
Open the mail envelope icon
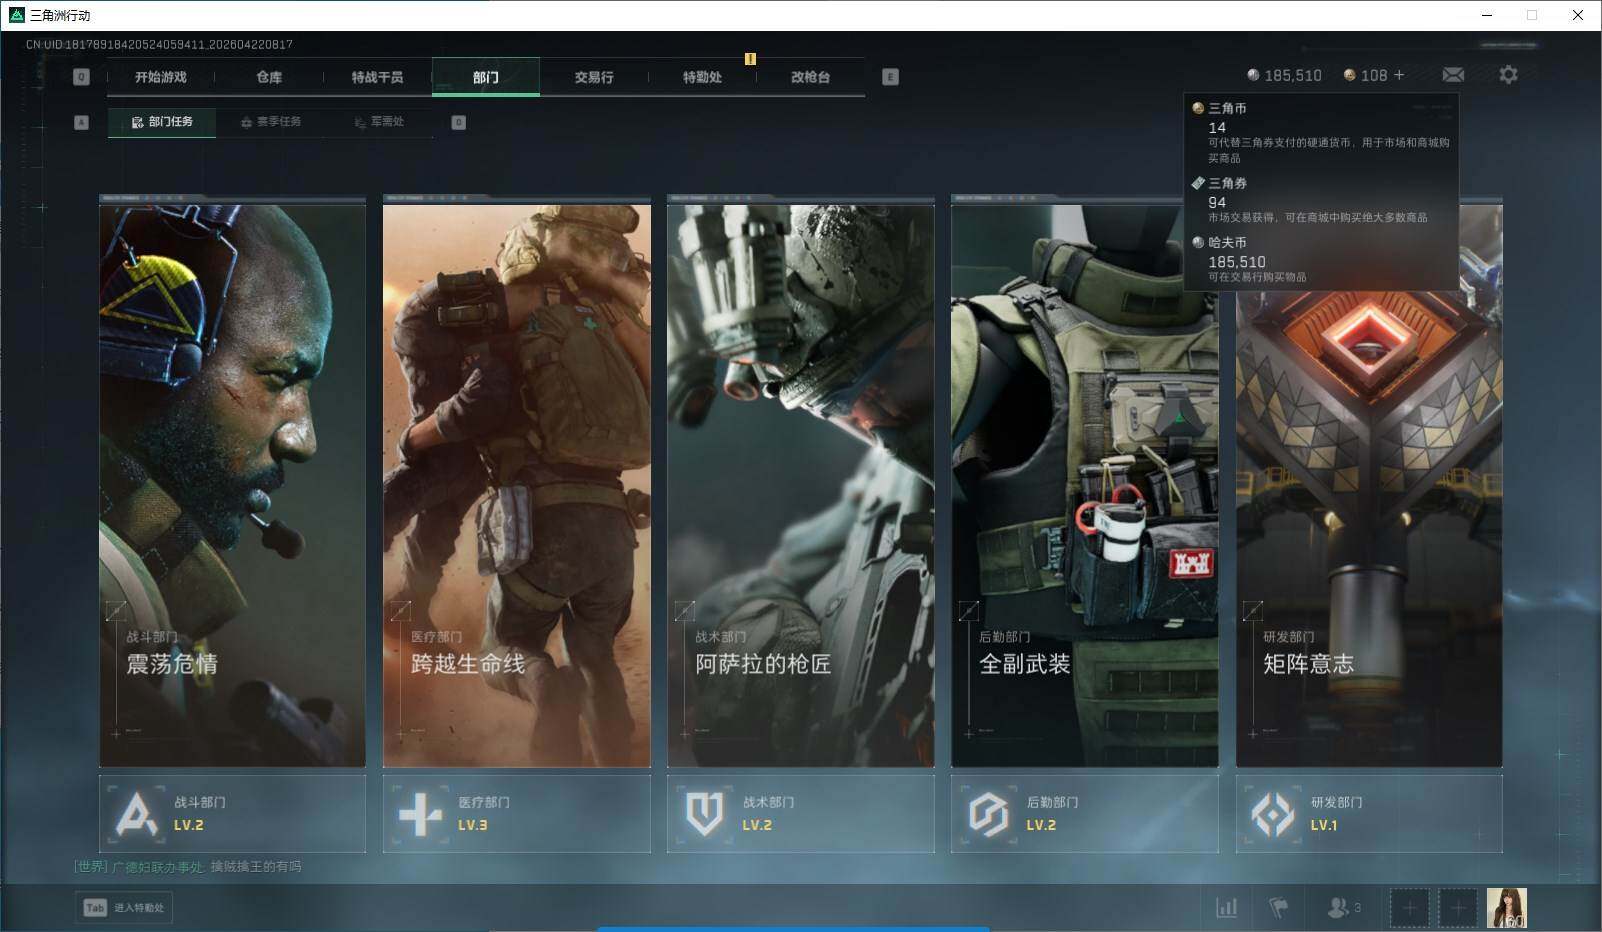pyautogui.click(x=1453, y=75)
